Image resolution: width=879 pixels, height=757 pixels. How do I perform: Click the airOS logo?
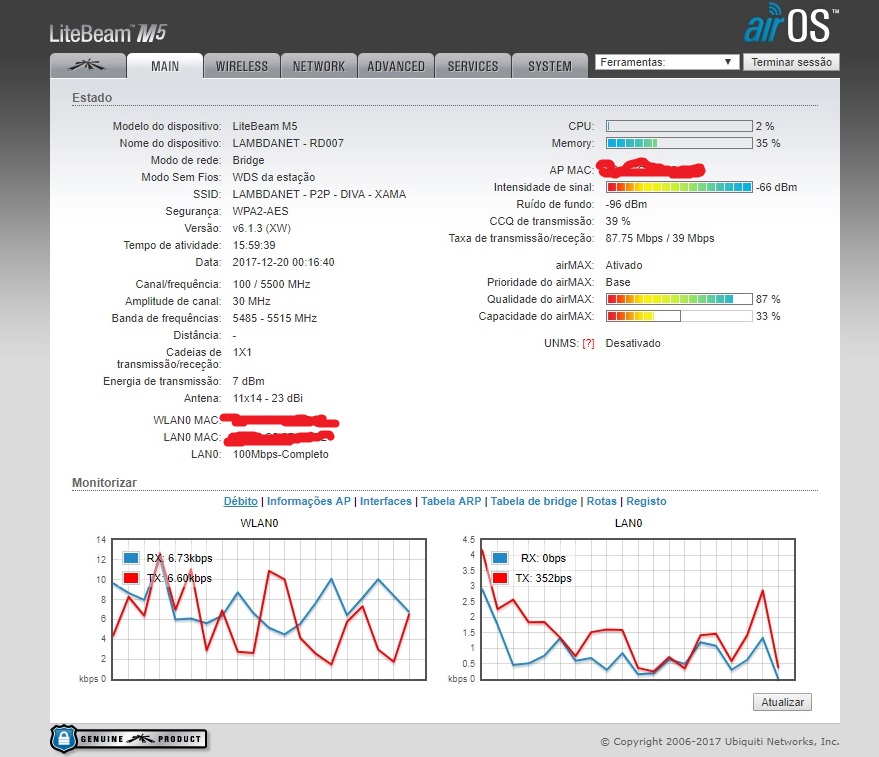(x=791, y=24)
